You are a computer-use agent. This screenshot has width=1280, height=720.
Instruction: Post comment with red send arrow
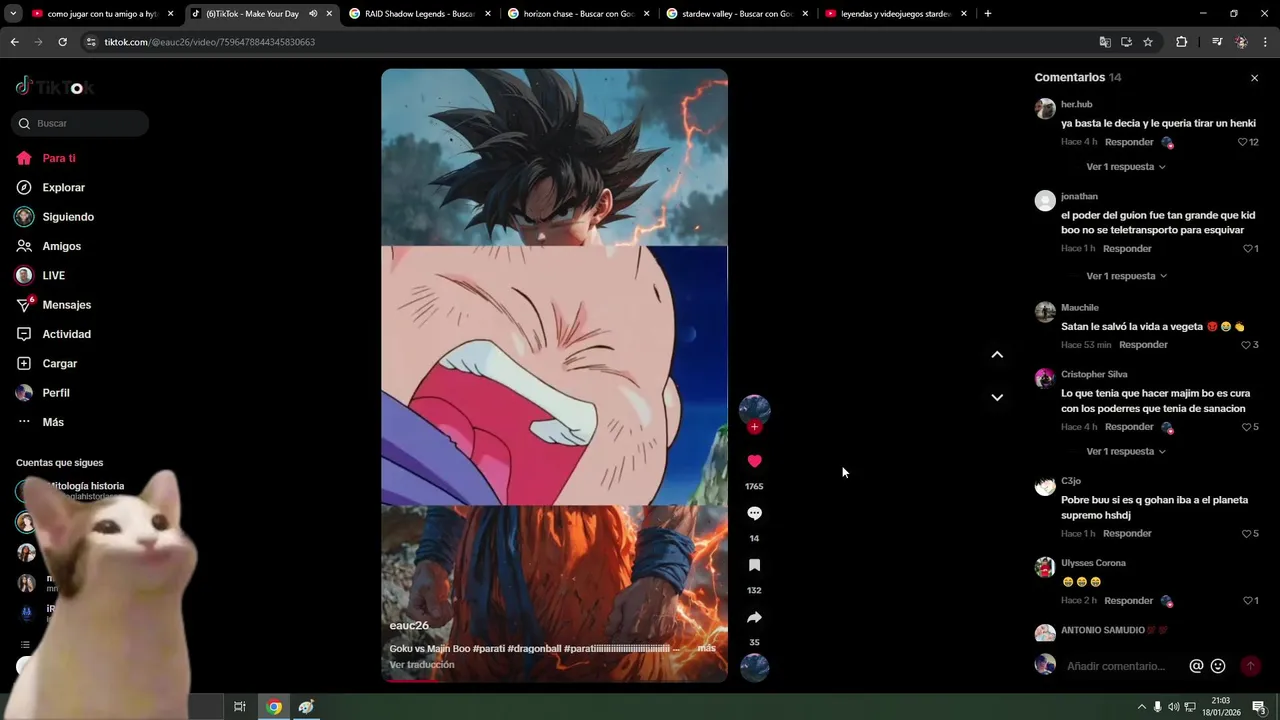pos(1250,666)
